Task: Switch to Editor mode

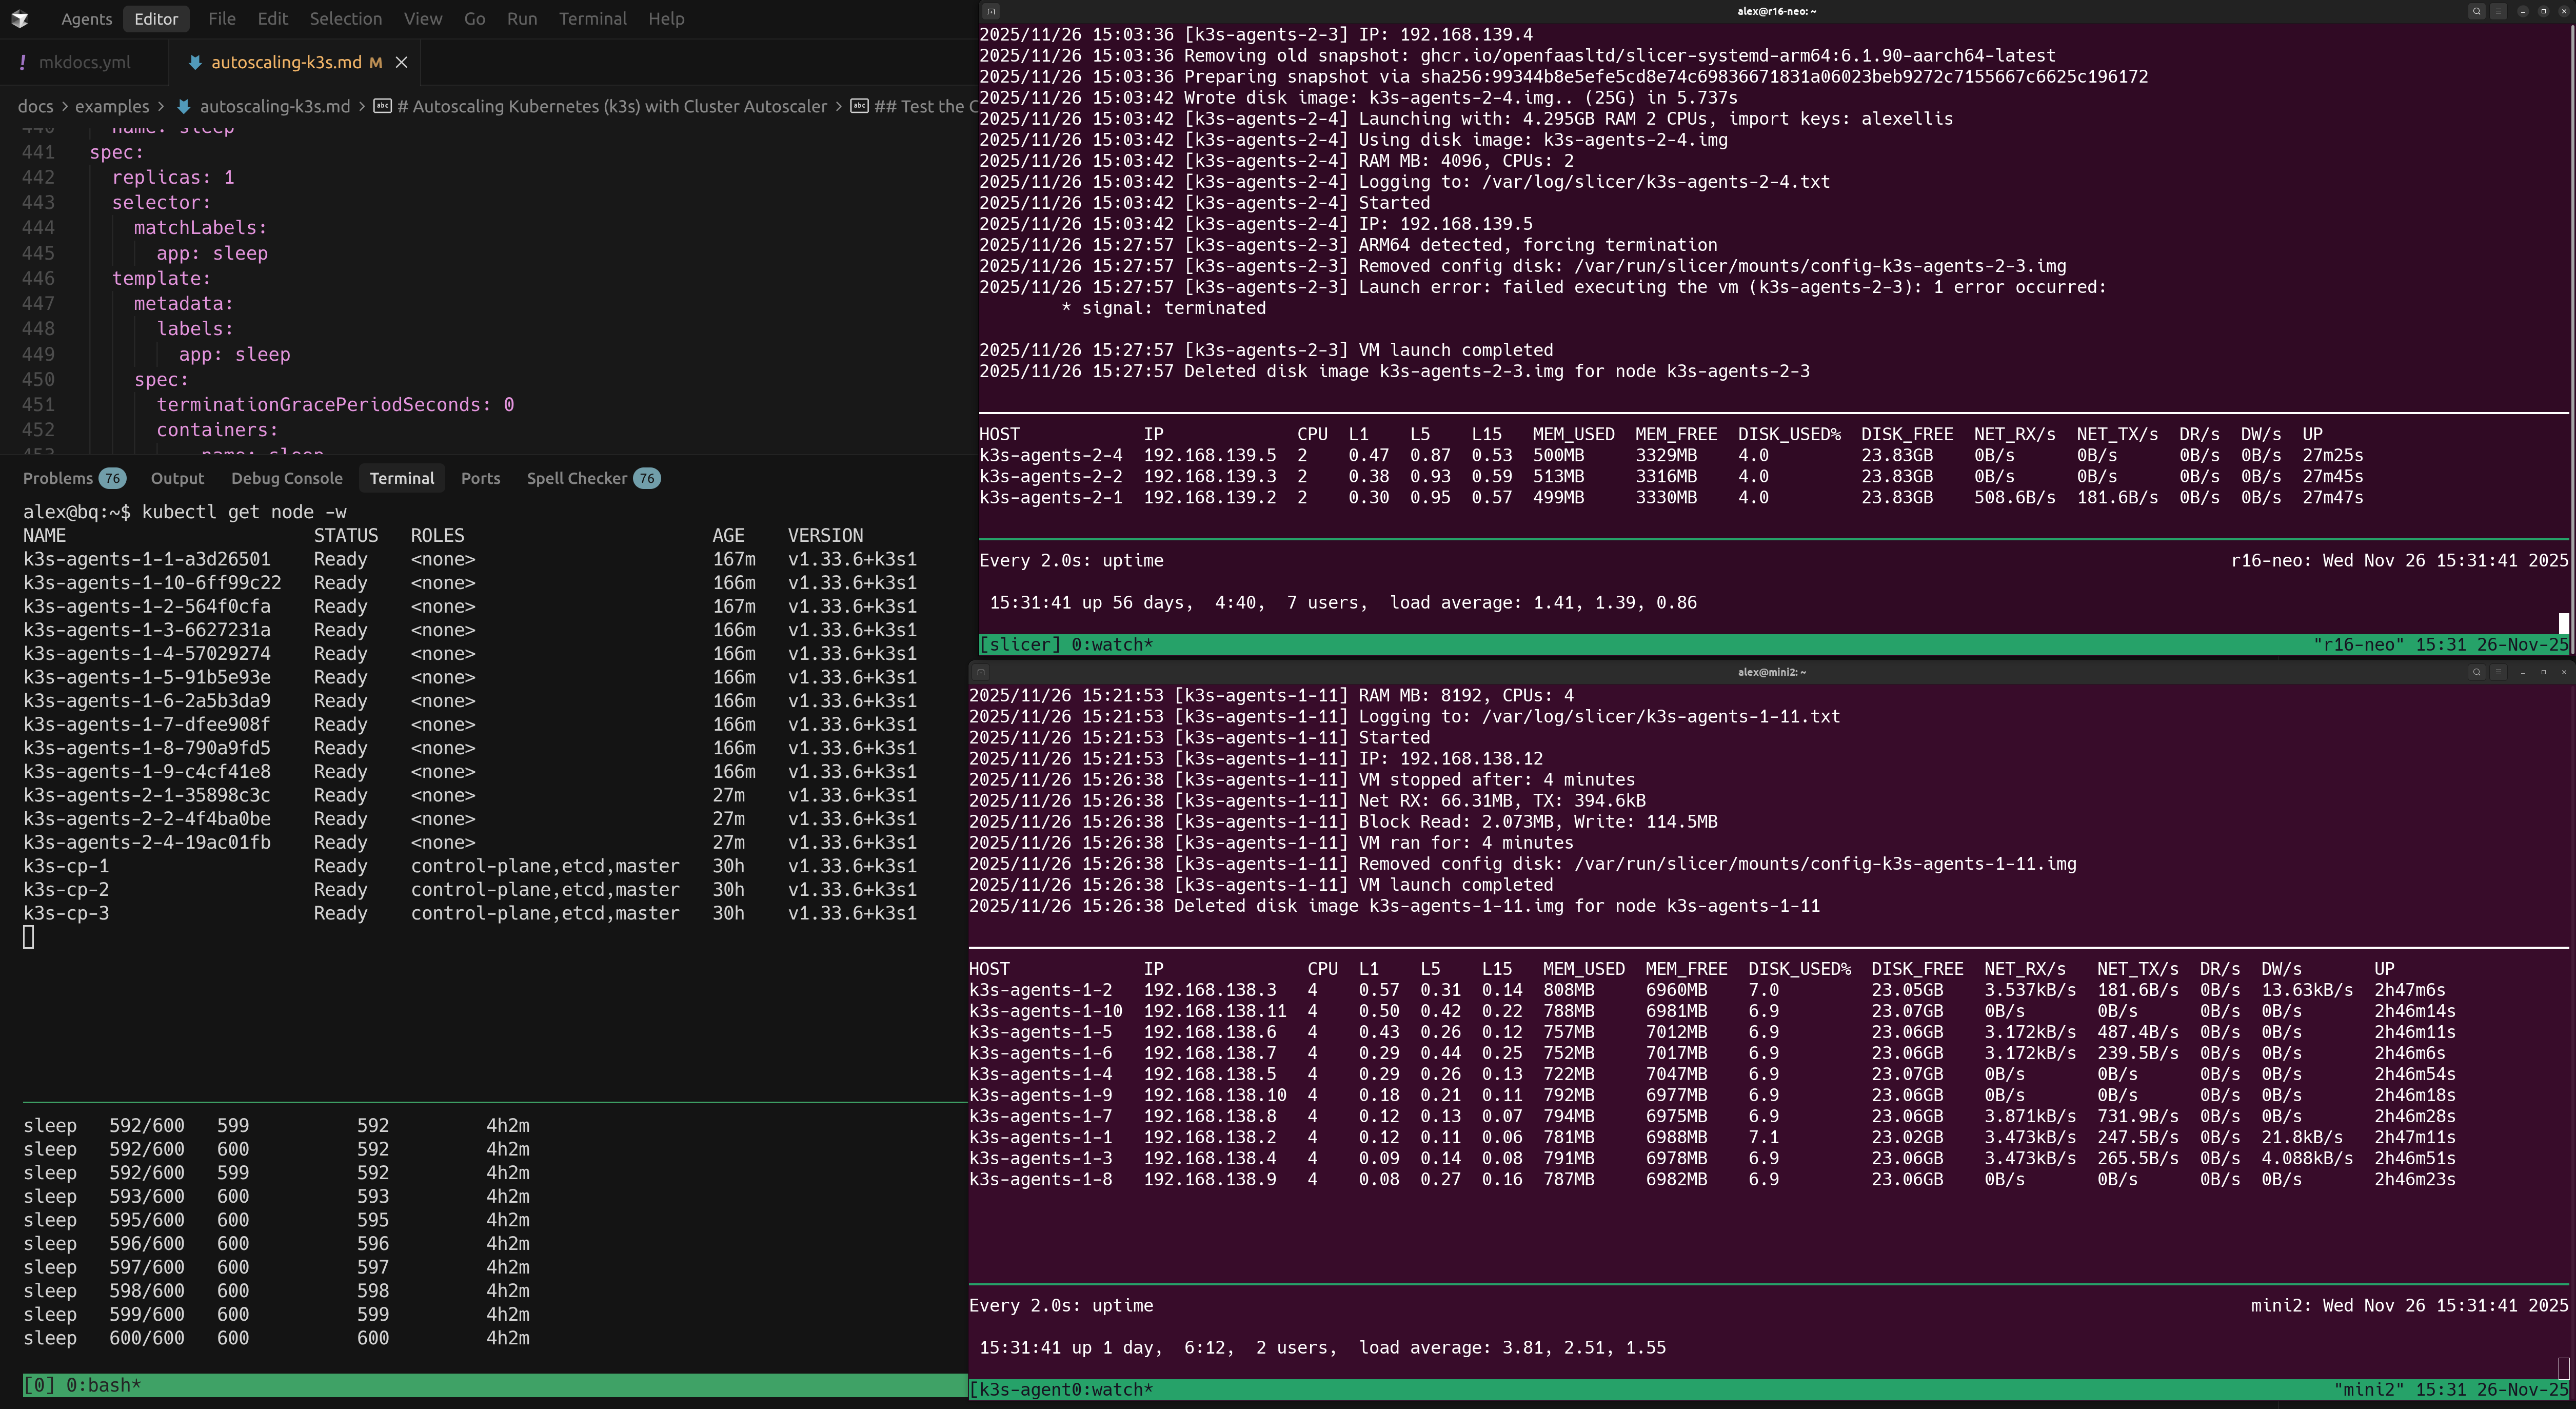Action: pyautogui.click(x=156, y=19)
